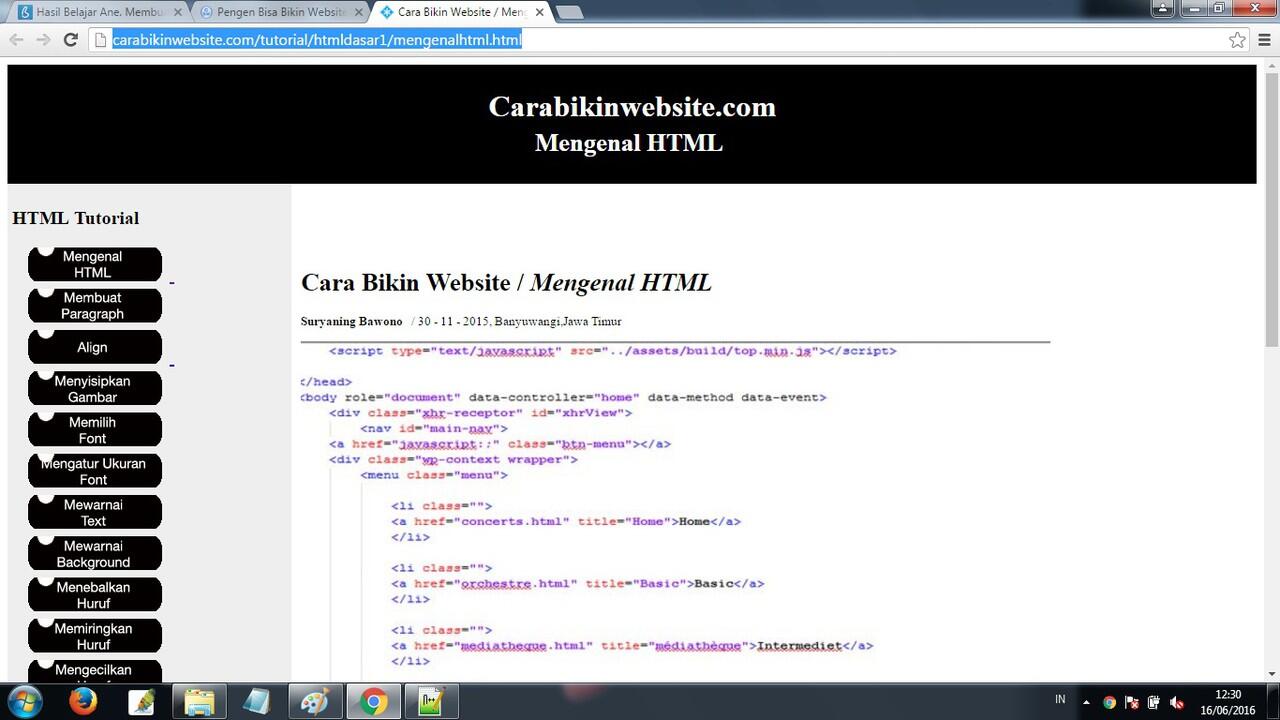The image size is (1280, 720).
Task: Open the green notepad taskbar app
Action: (431, 702)
